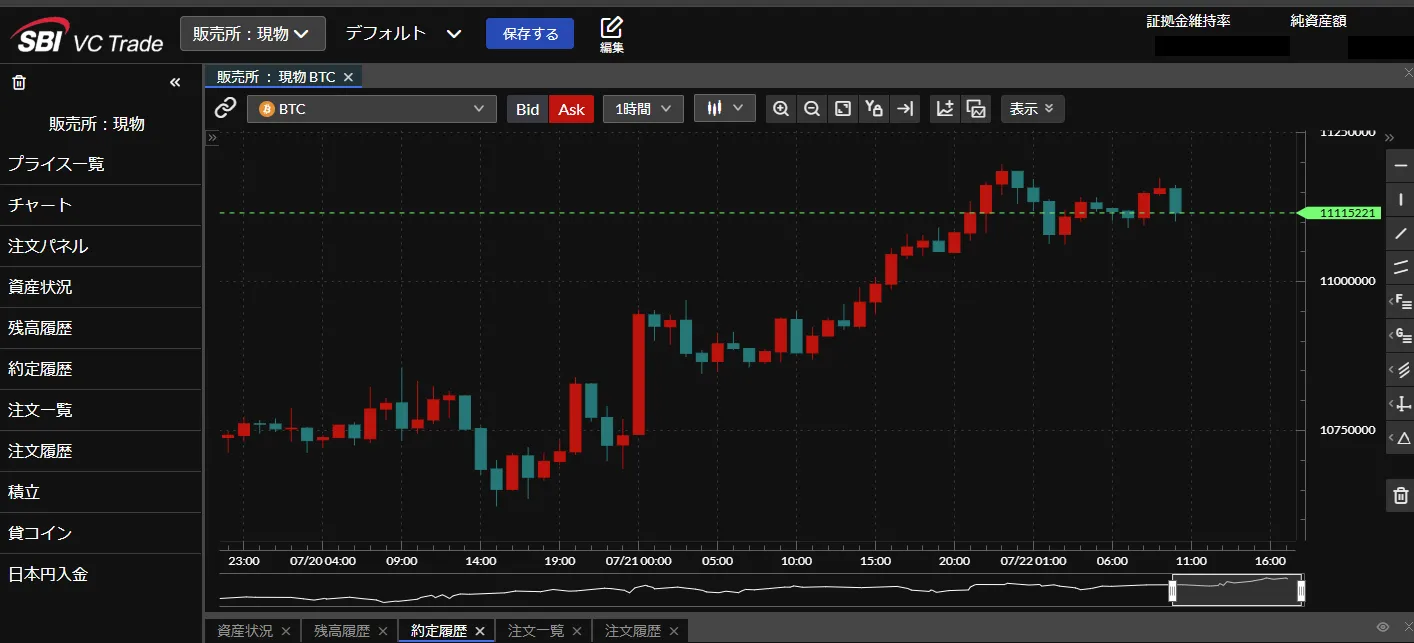This screenshot has height=643, width=1414.
Task: Click the chart image save icon
Action: (976, 109)
